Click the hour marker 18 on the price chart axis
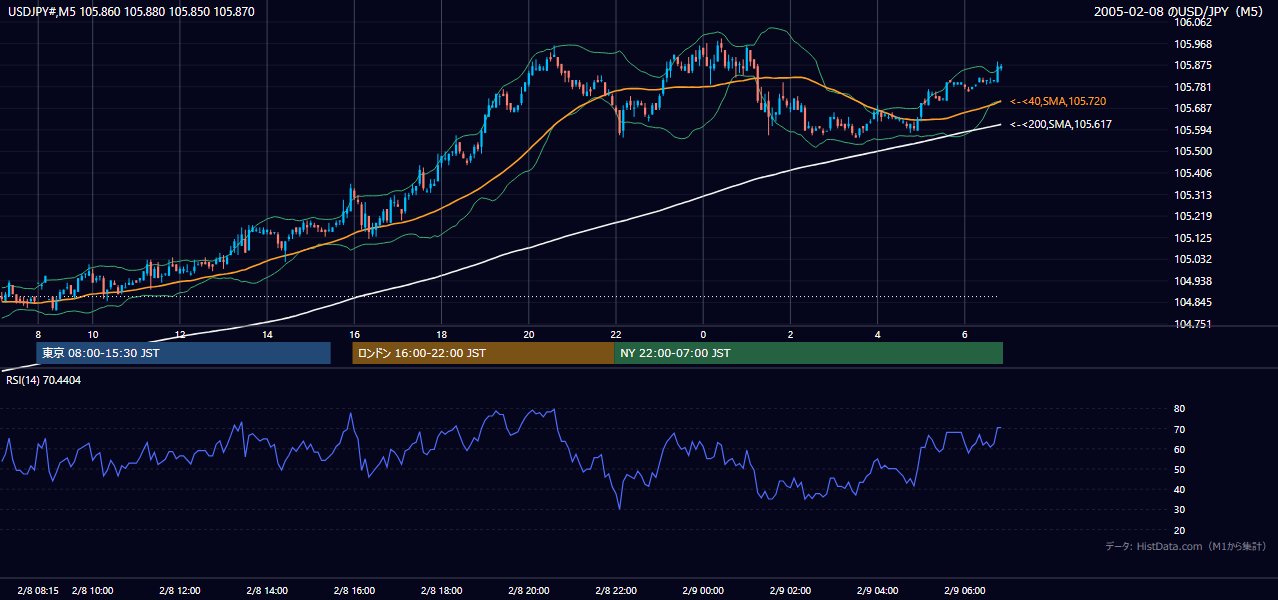 (441, 334)
